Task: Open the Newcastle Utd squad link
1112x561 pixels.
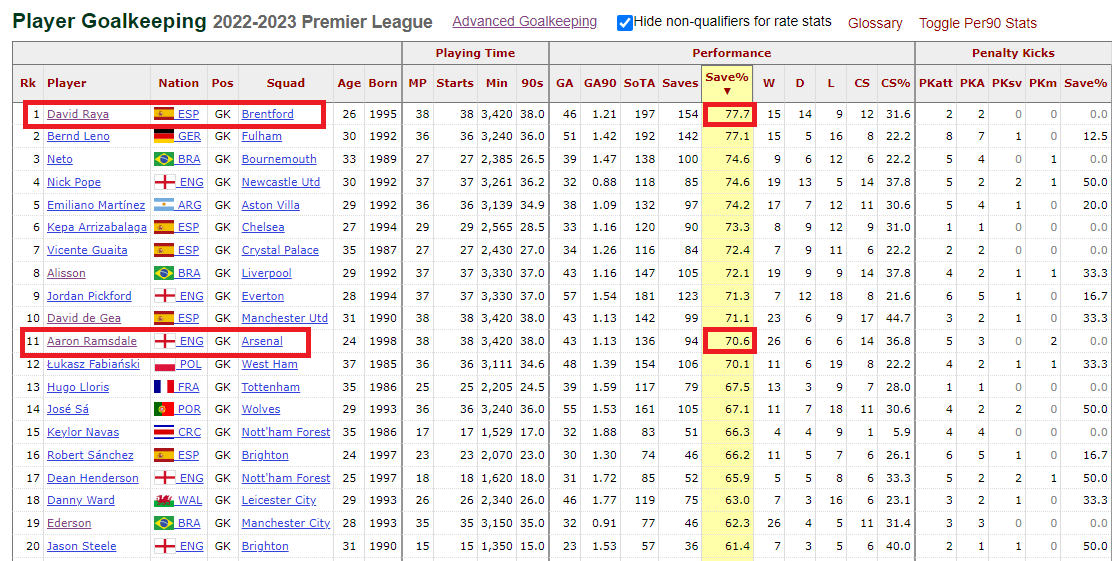Action: (281, 182)
